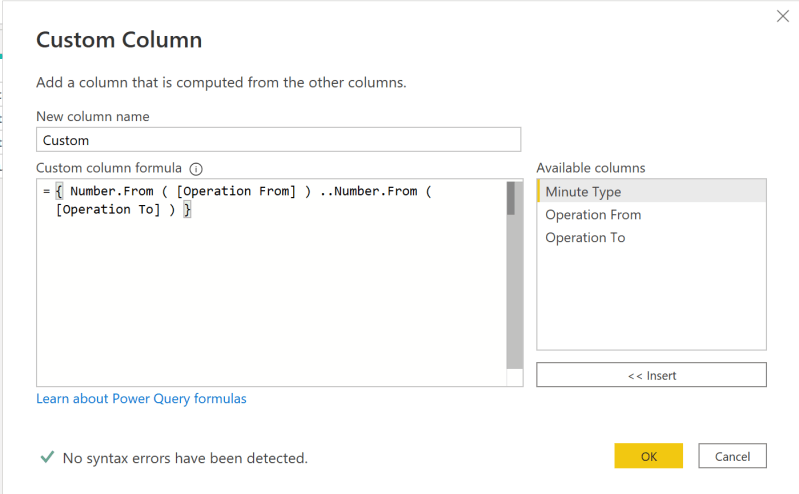The image size is (799, 494).
Task: Click the green syntax check mark icon
Action: click(47, 457)
